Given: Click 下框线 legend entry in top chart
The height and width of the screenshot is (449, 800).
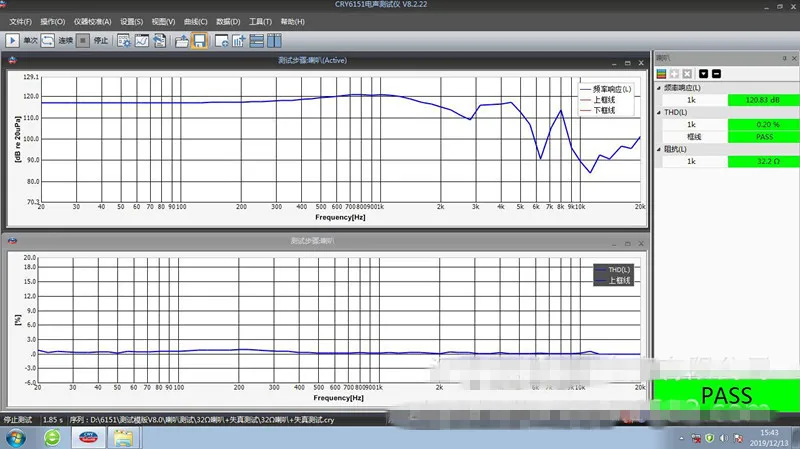Looking at the screenshot, I should tap(597, 110).
